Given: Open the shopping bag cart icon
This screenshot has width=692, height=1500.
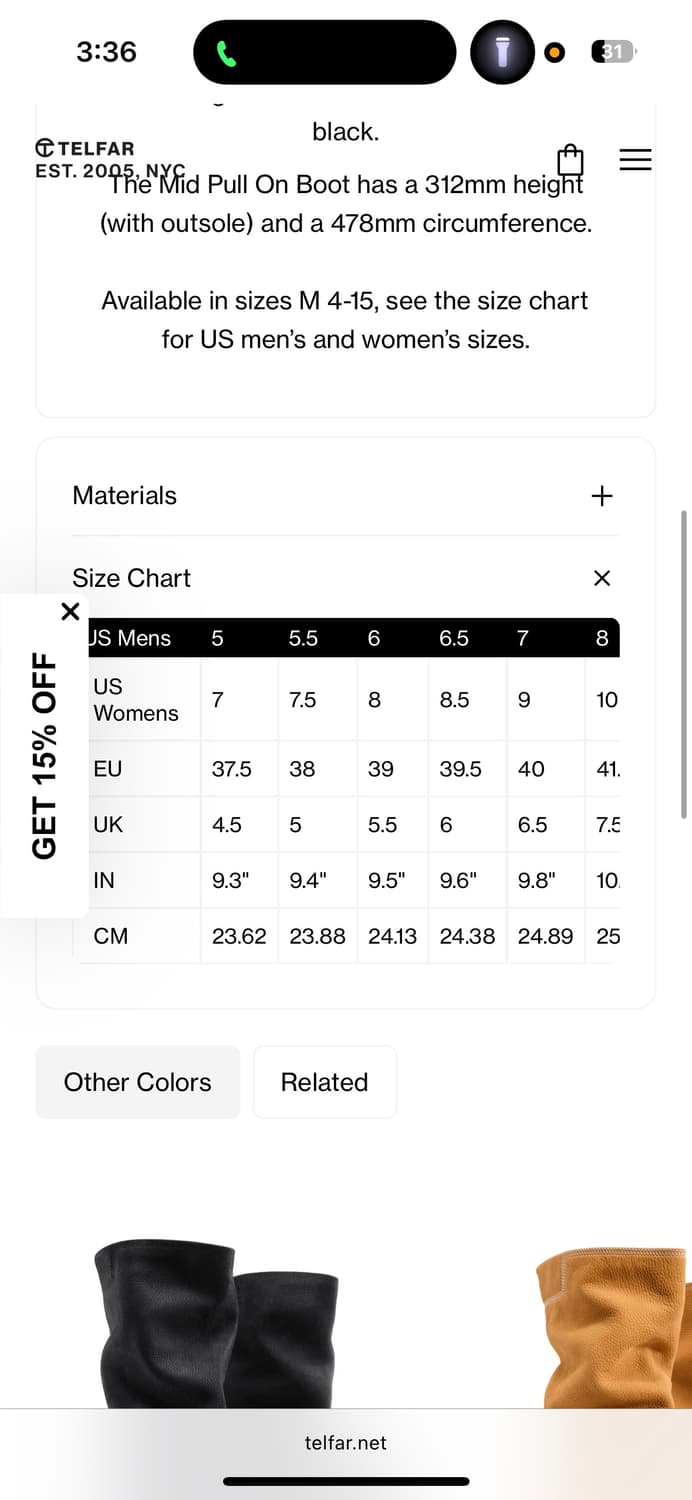Looking at the screenshot, I should [x=570, y=160].
